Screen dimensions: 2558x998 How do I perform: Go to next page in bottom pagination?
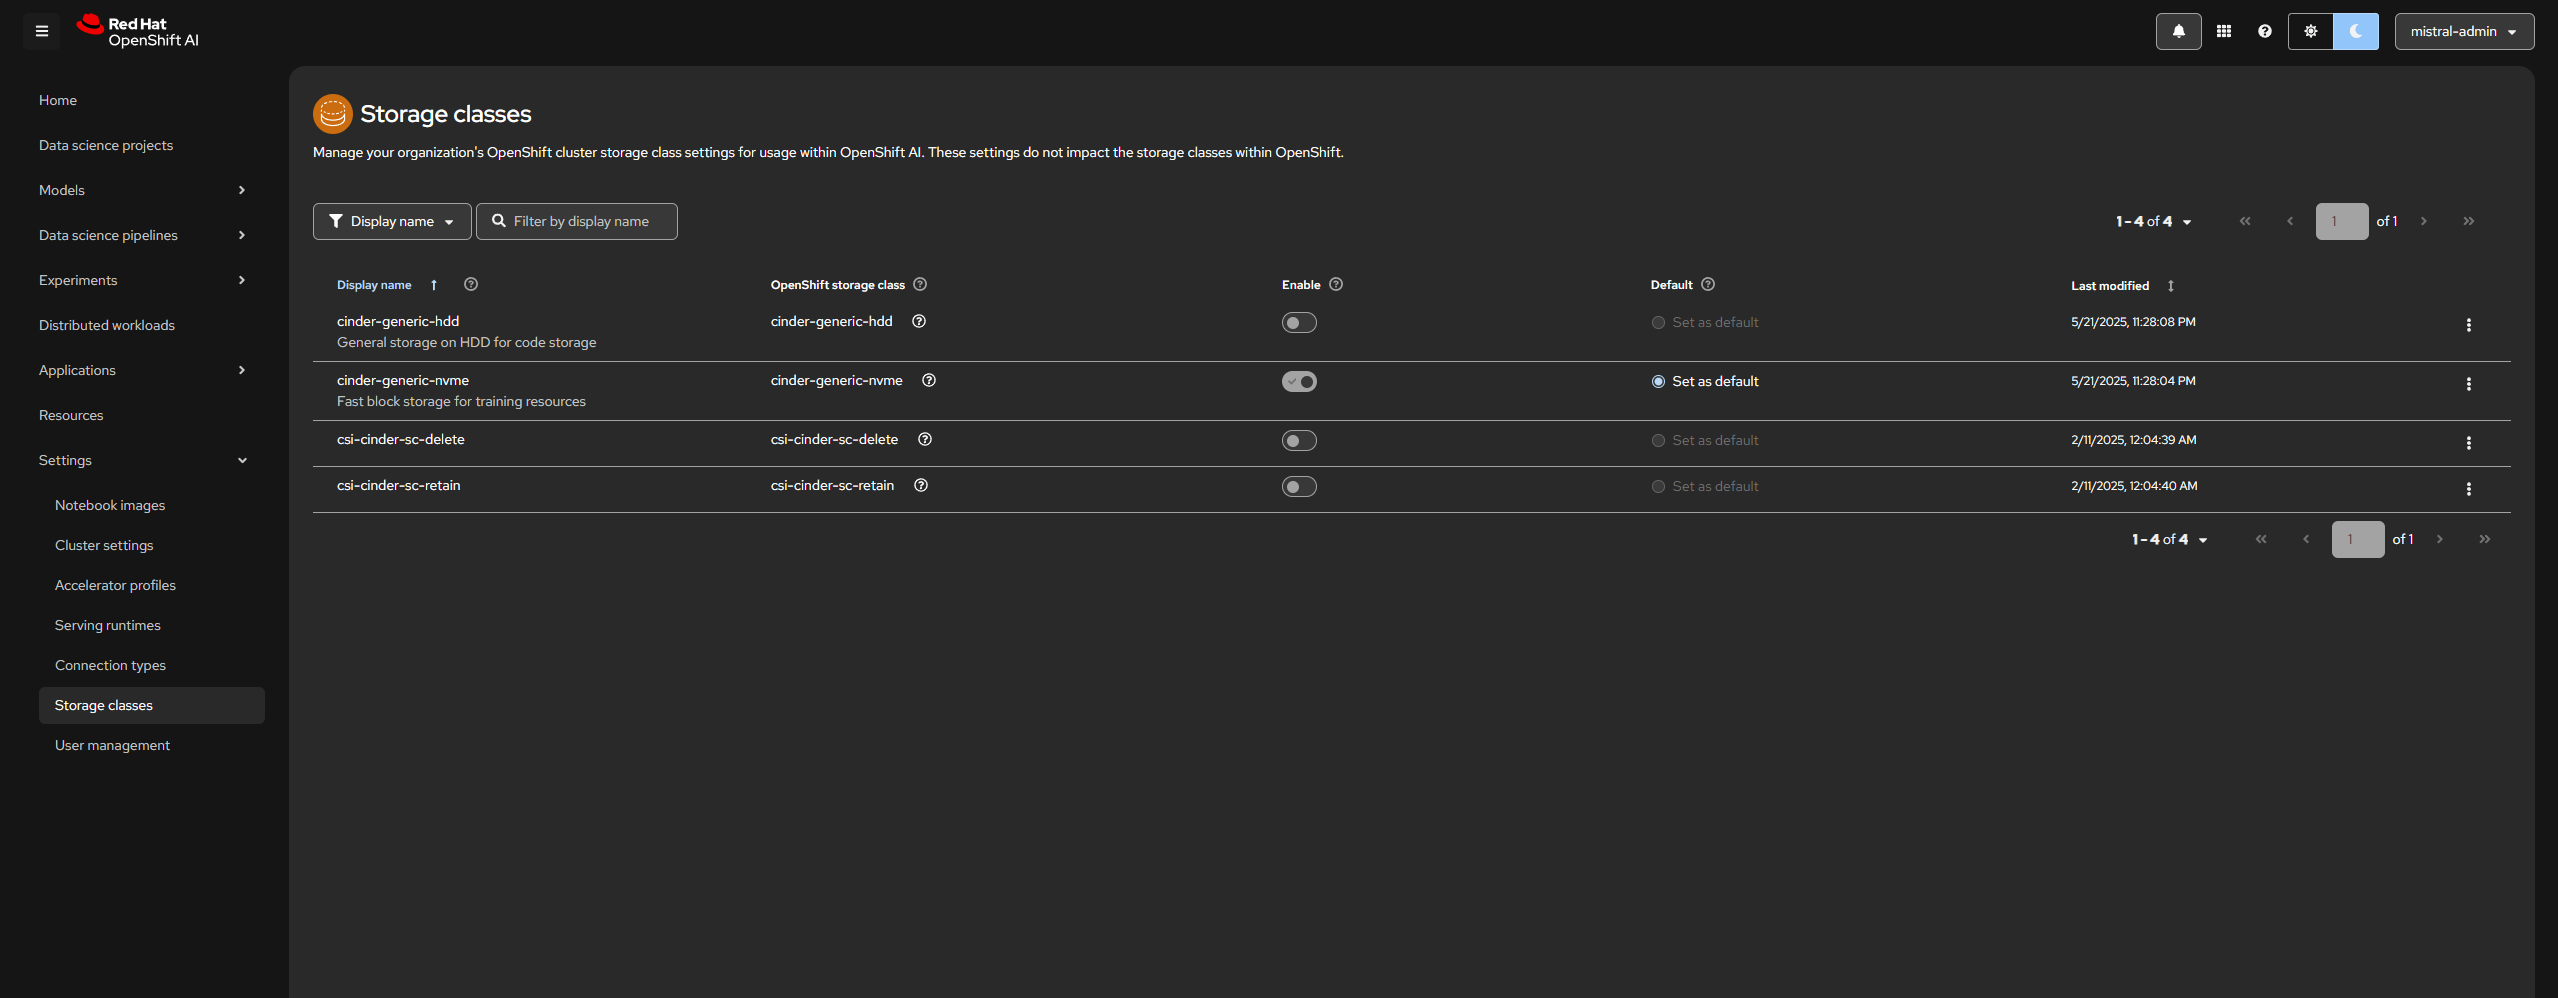tap(2440, 540)
